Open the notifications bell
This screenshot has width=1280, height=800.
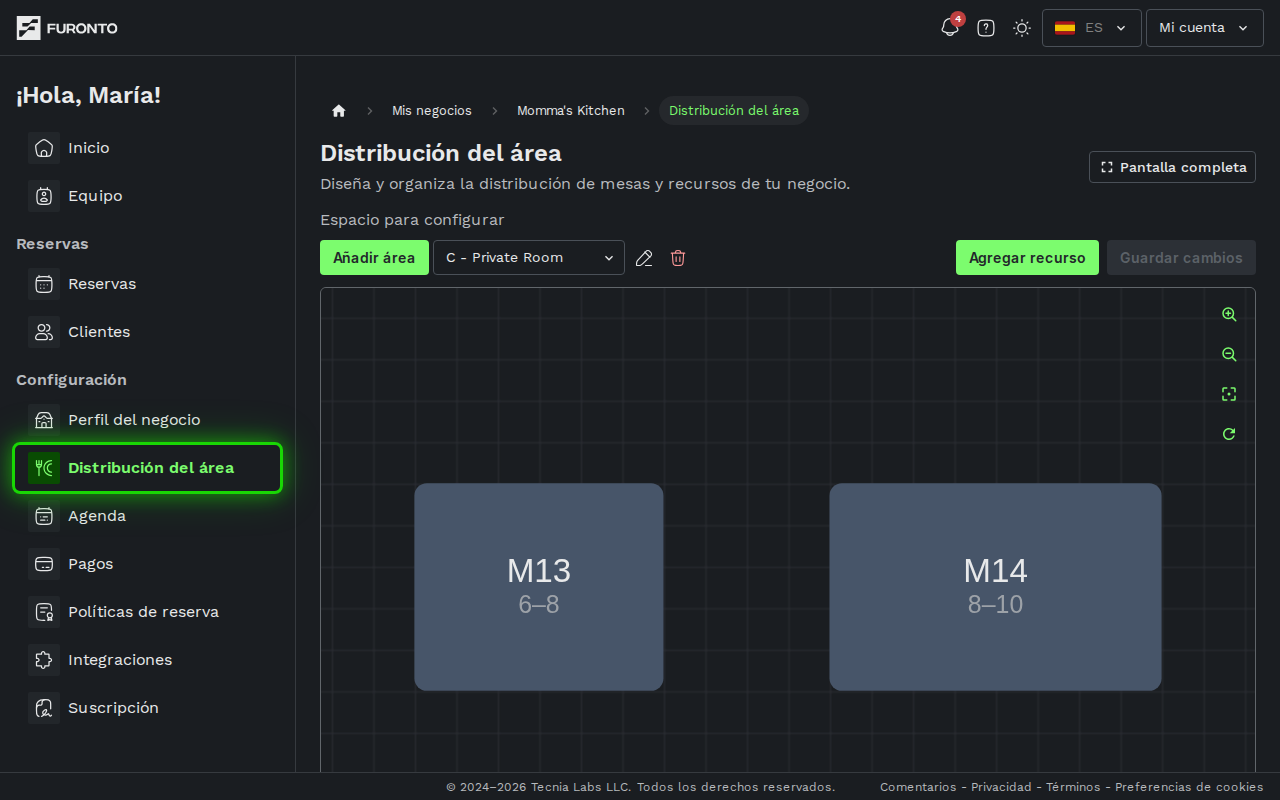(x=950, y=28)
